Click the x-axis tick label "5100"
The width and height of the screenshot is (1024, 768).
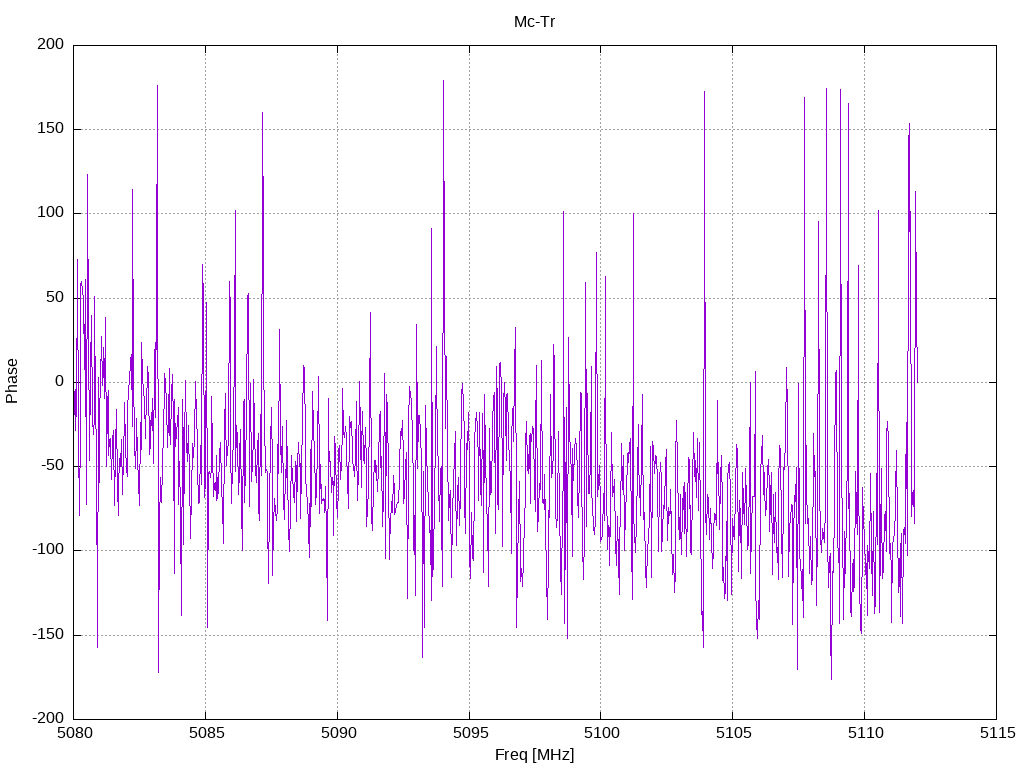tap(601, 733)
